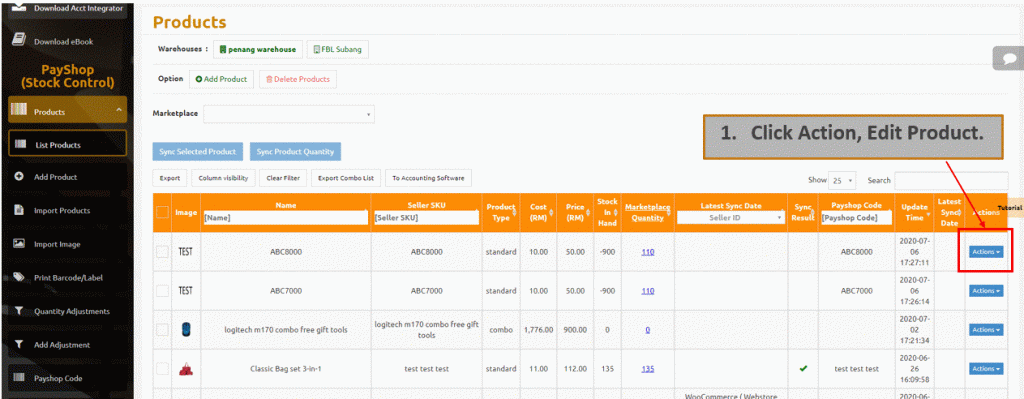Image resolution: width=1024 pixels, height=399 pixels.
Task: Click the Export button
Action: pos(170,178)
